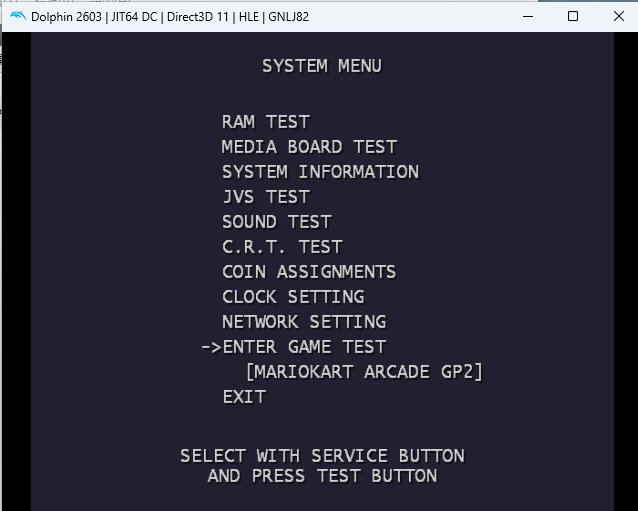The height and width of the screenshot is (511, 638).
Task: Click the -> selection arrow cursor
Action: pos(211,347)
